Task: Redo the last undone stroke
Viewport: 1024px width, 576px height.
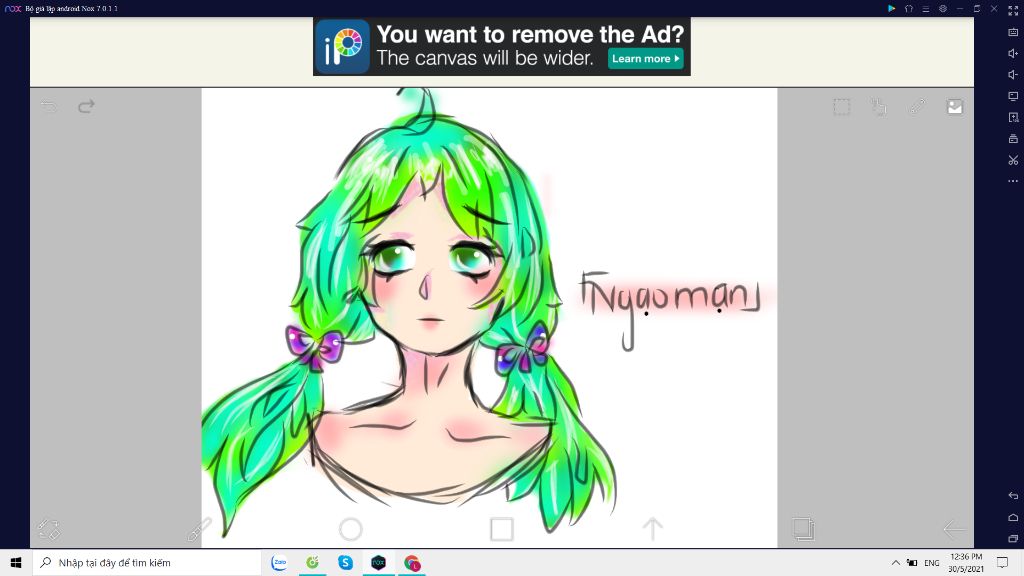Action: [x=86, y=106]
